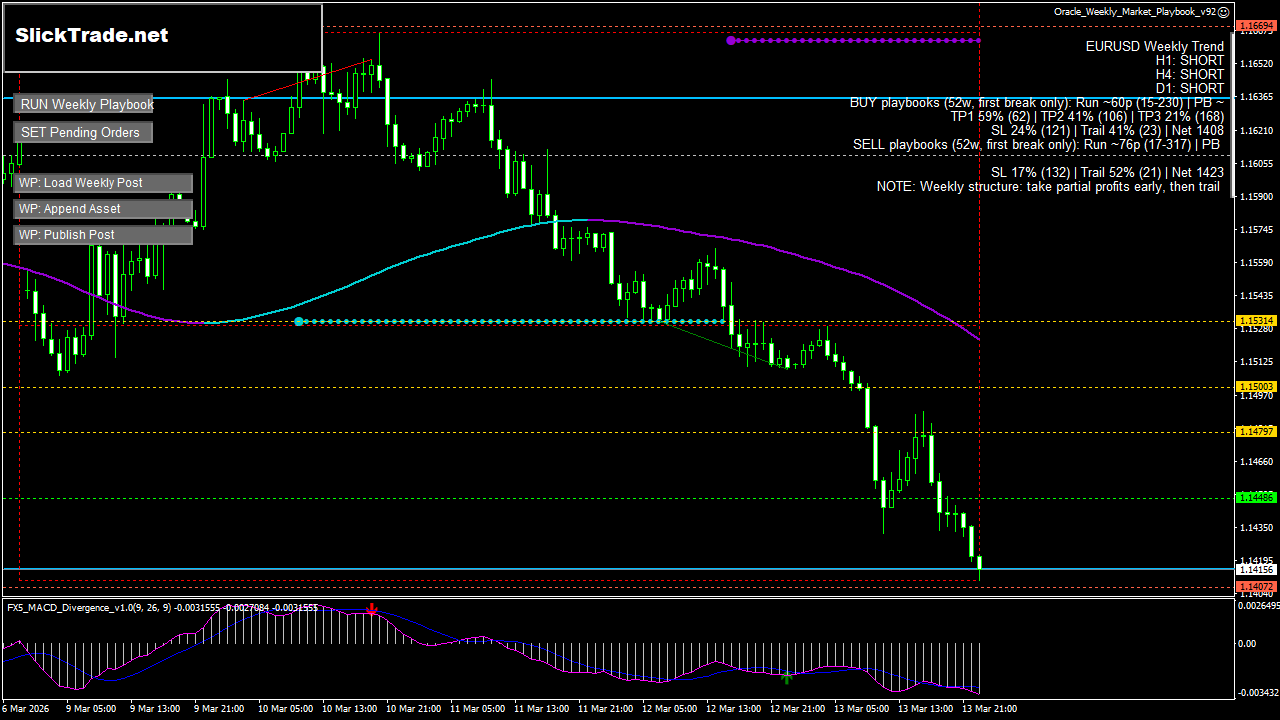This screenshot has width=1280, height=720.
Task: Click the SELL playbooks statistics line
Action: pos(1038,144)
